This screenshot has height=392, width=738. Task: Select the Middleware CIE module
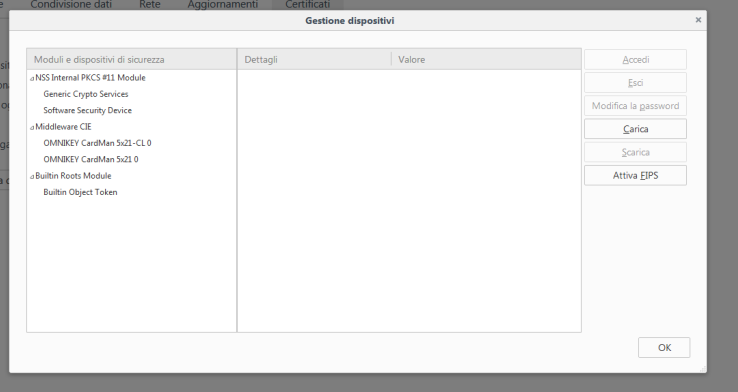coord(64,127)
